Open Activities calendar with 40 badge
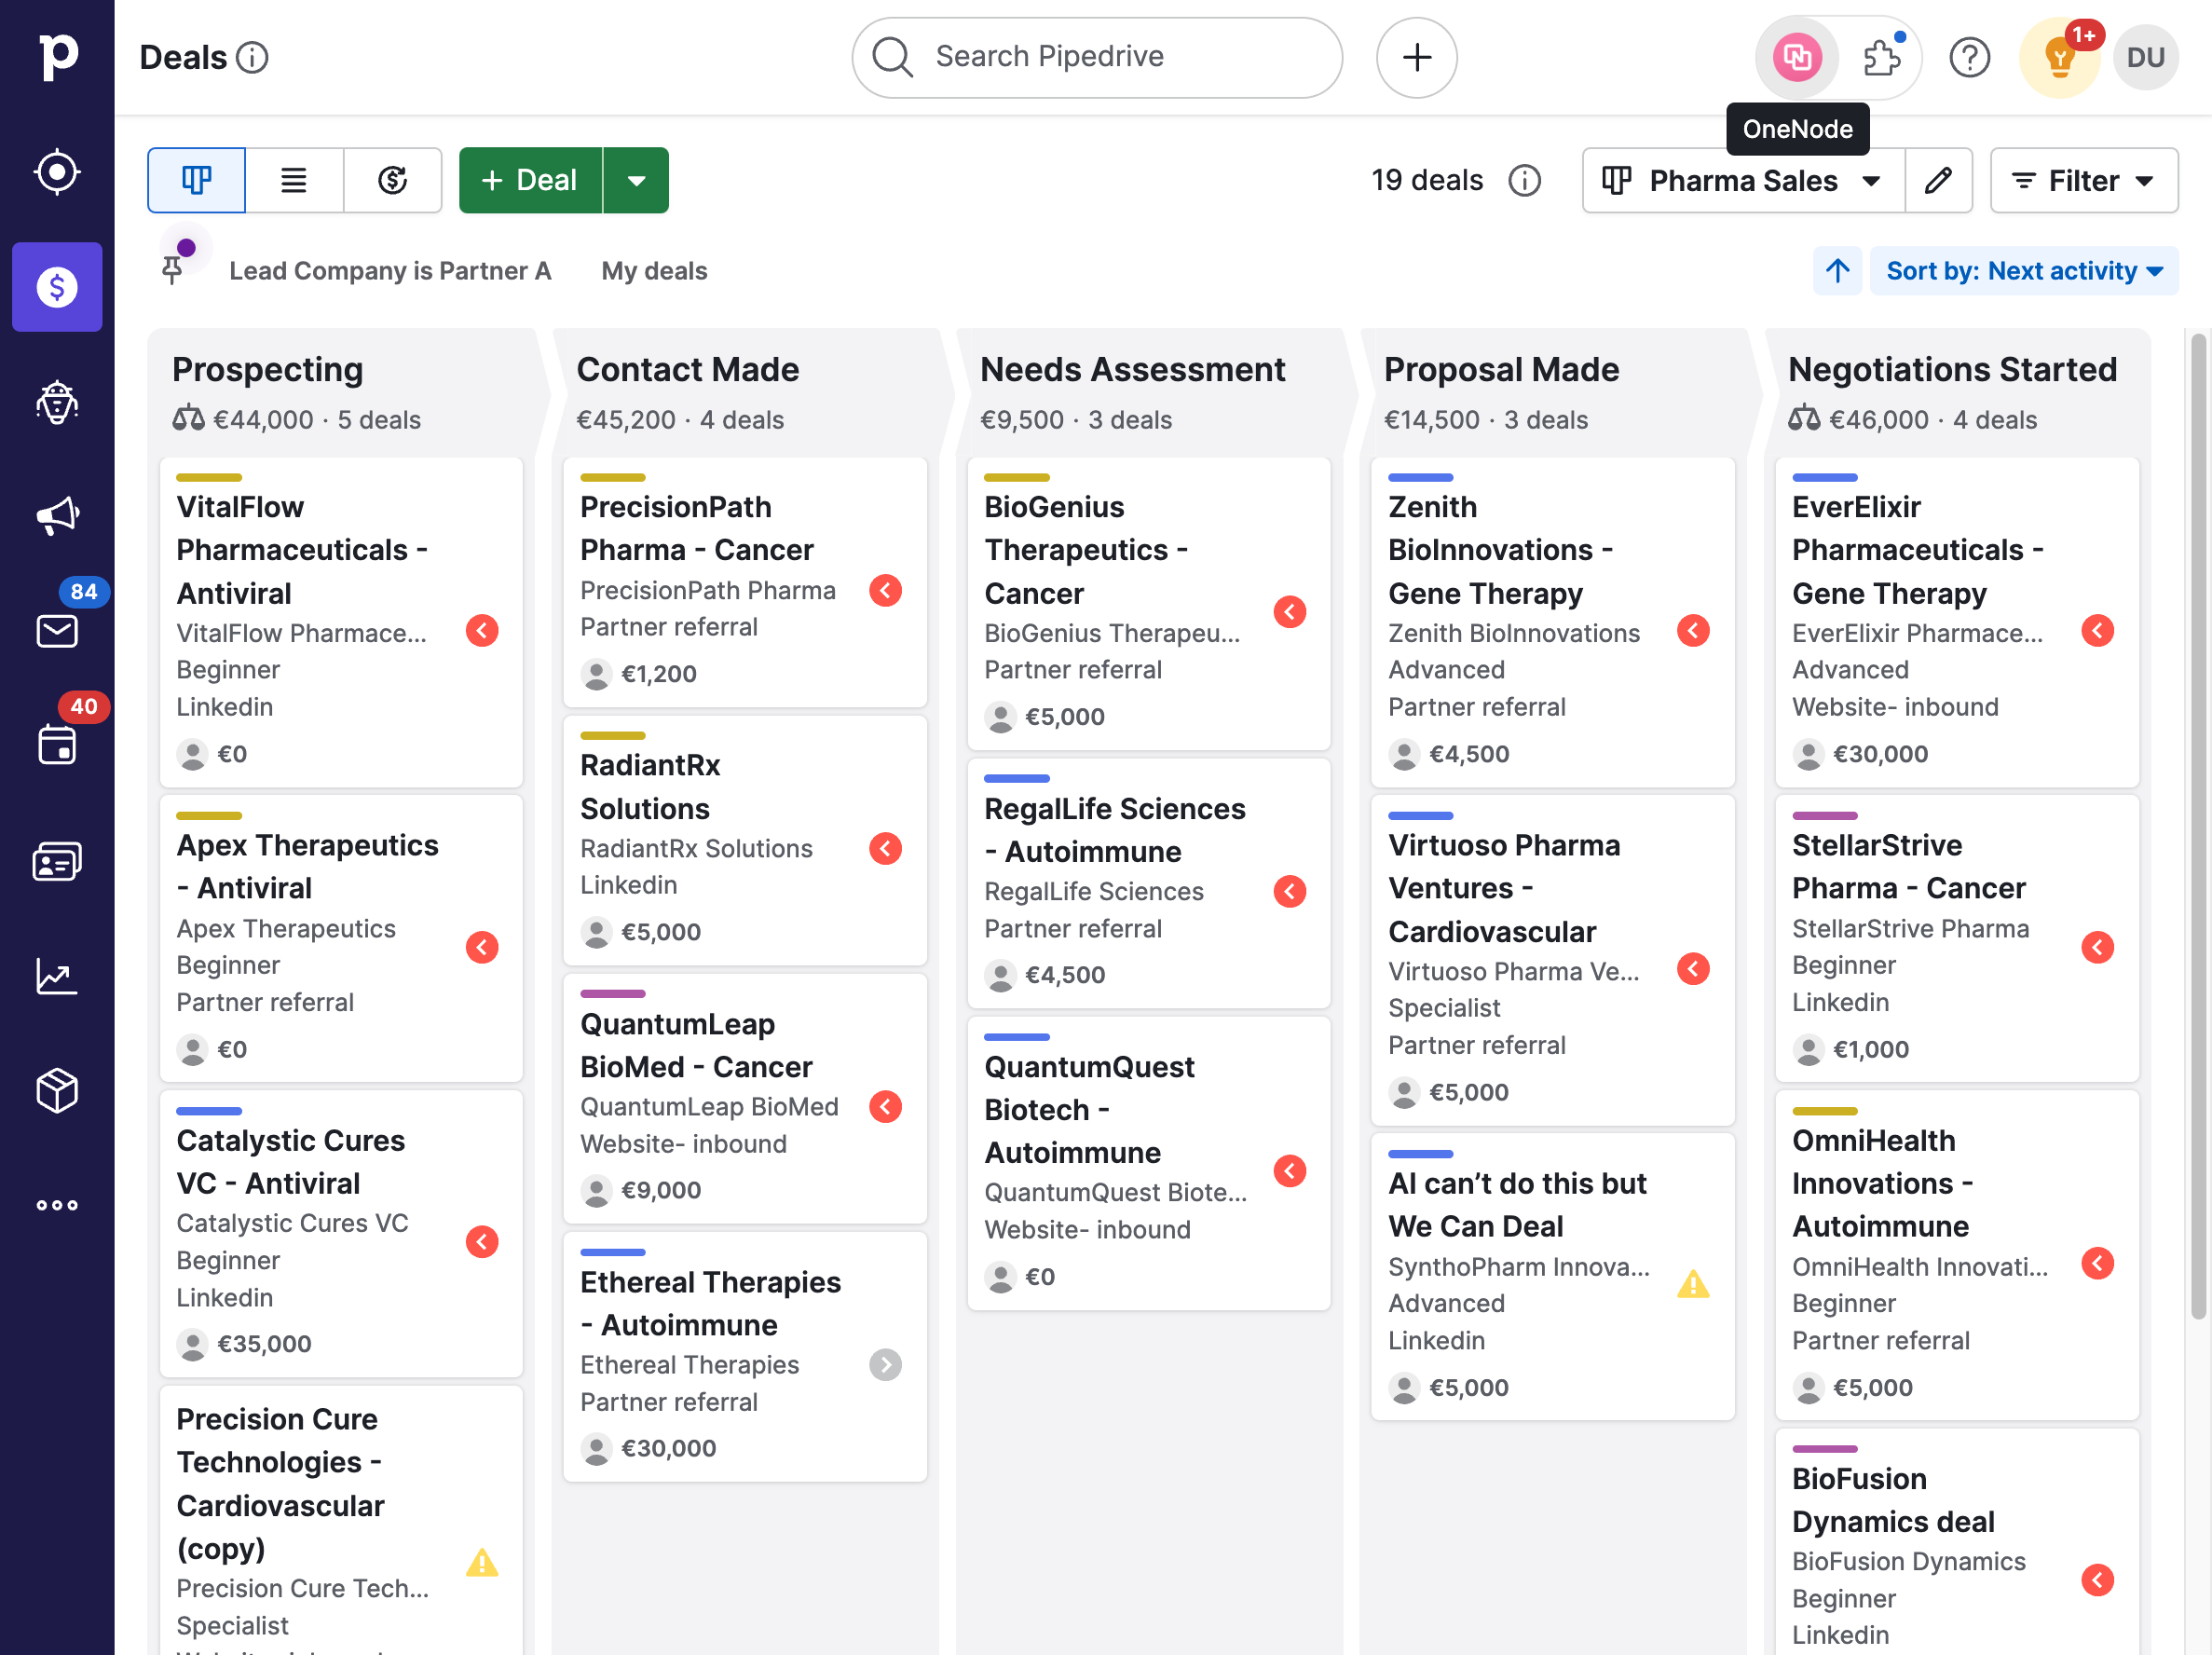This screenshot has height=1655, width=2212. coord(57,745)
